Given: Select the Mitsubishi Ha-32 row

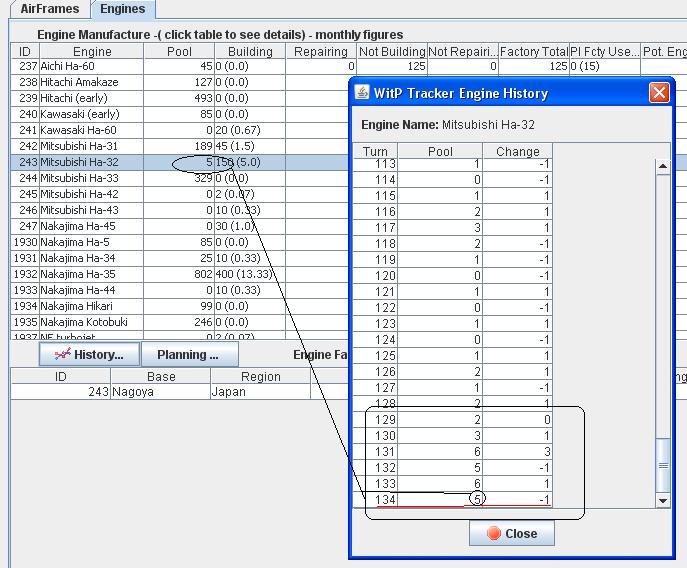Looking at the screenshot, I should pos(180,162).
